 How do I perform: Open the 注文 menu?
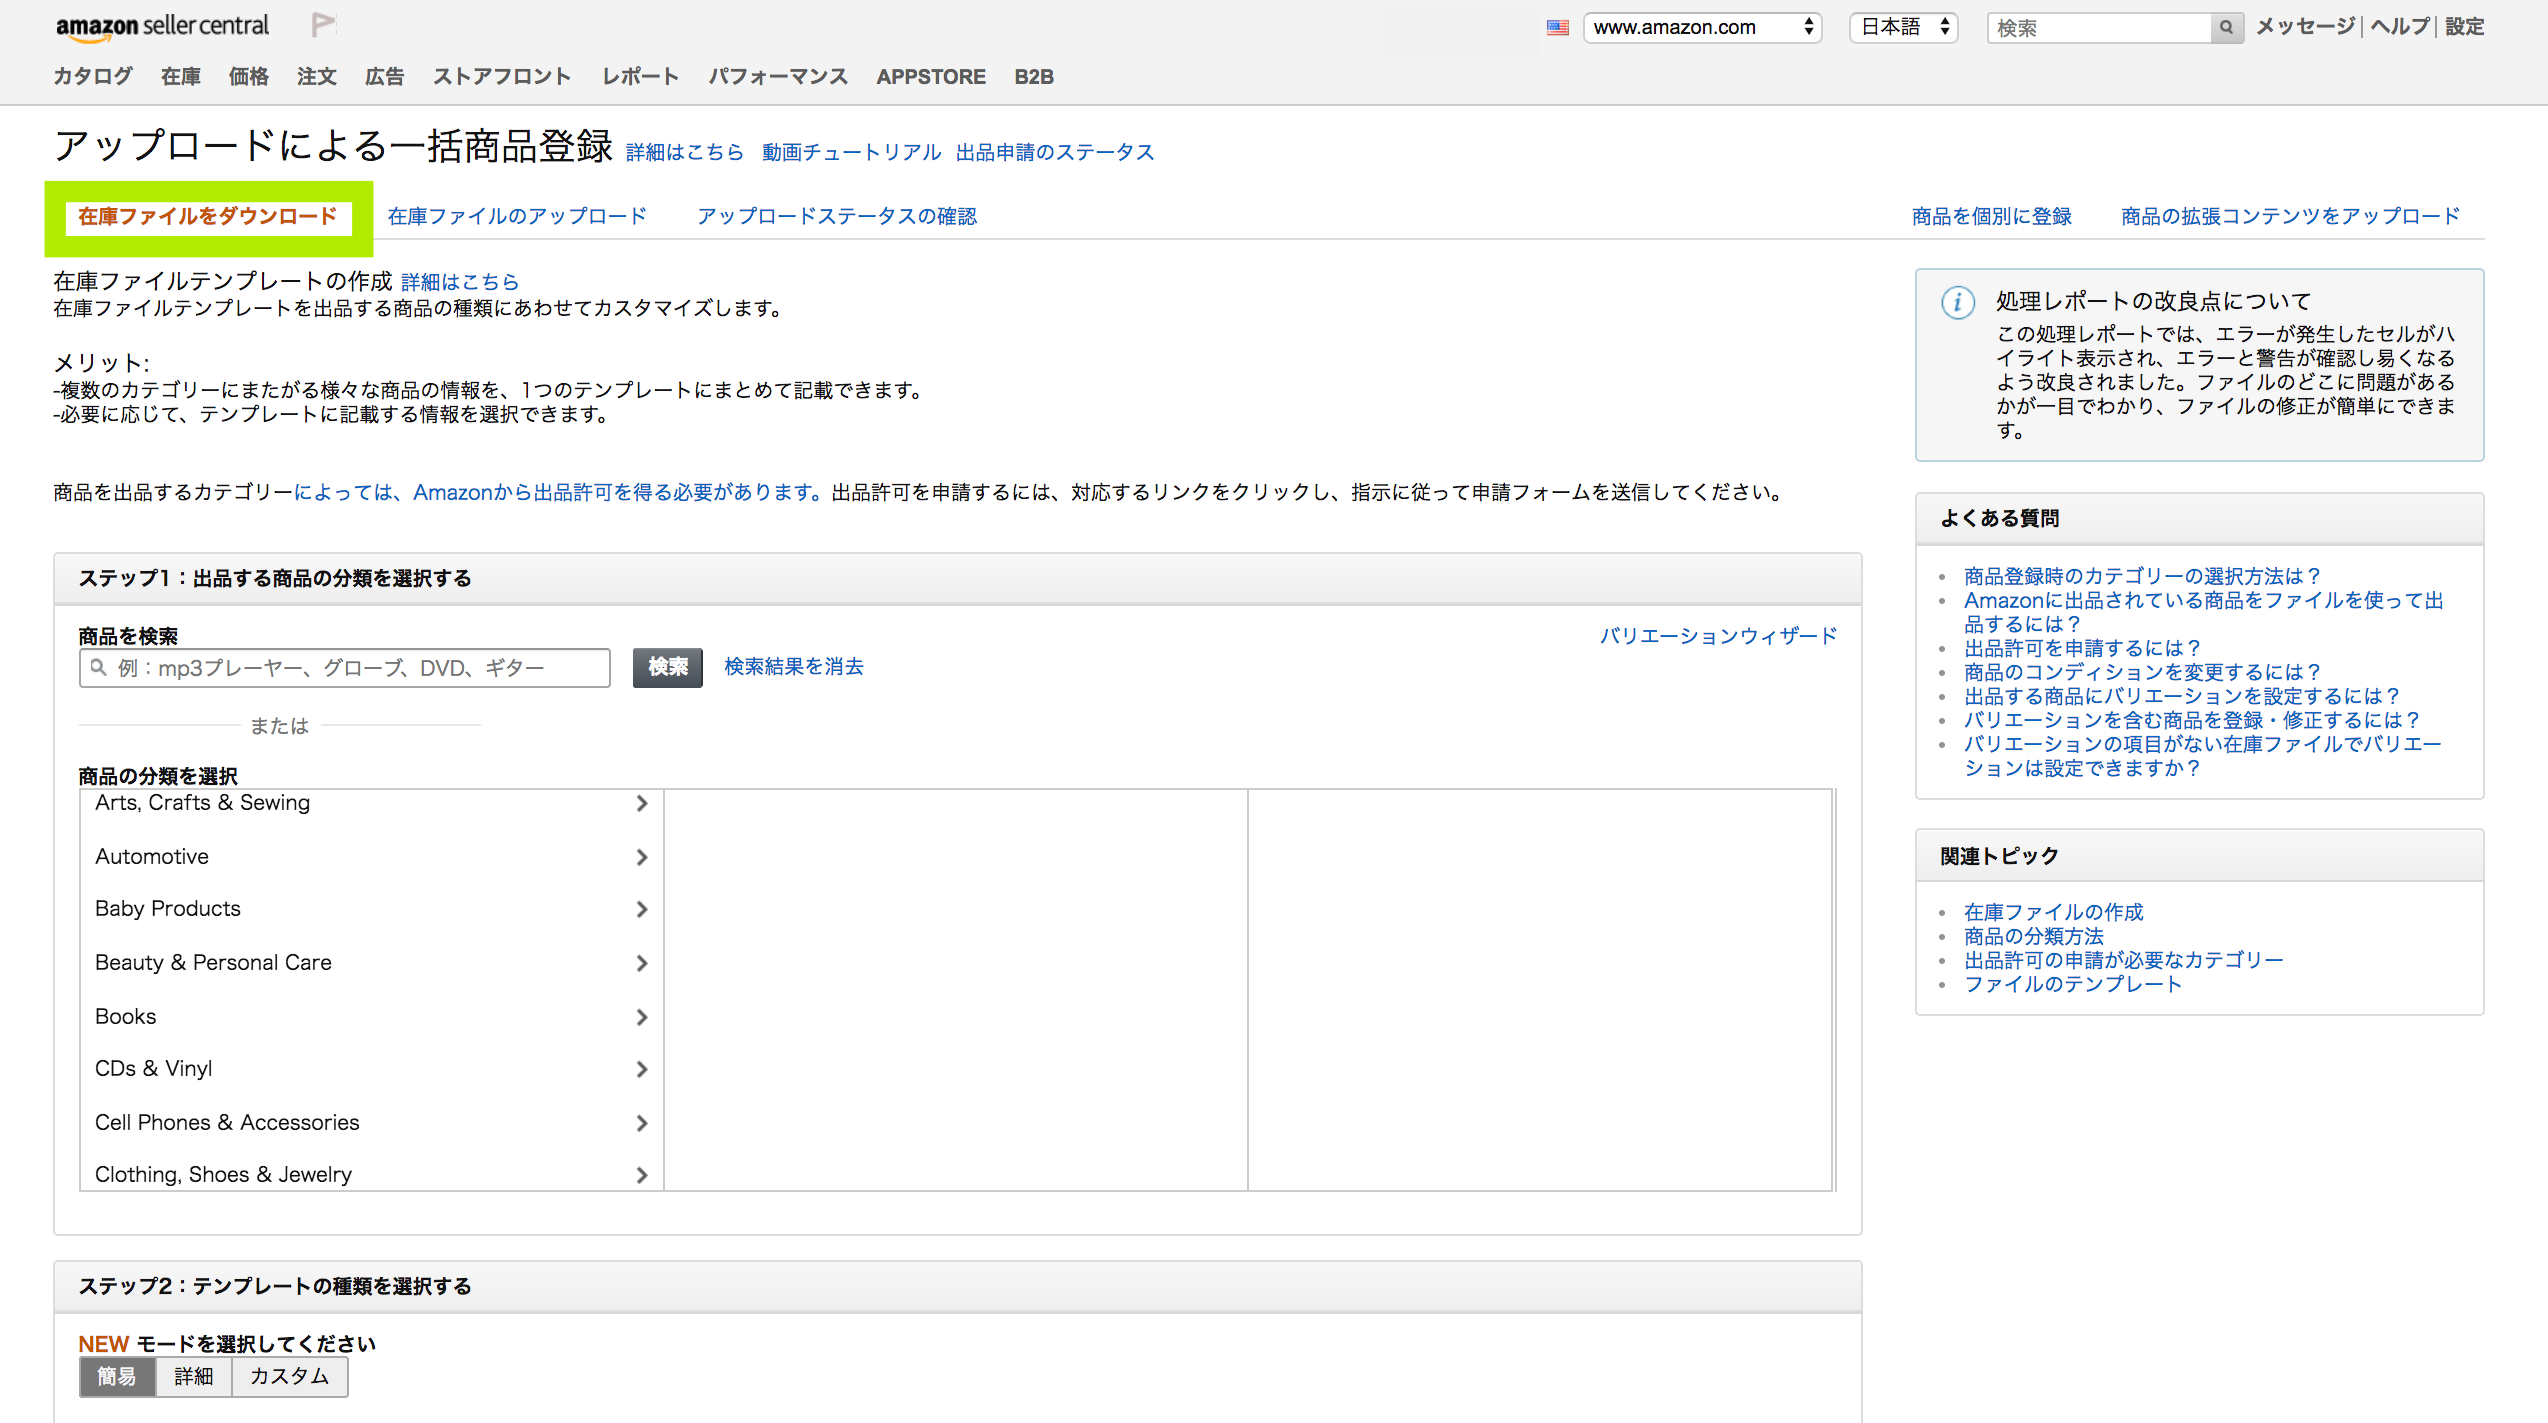tap(317, 77)
